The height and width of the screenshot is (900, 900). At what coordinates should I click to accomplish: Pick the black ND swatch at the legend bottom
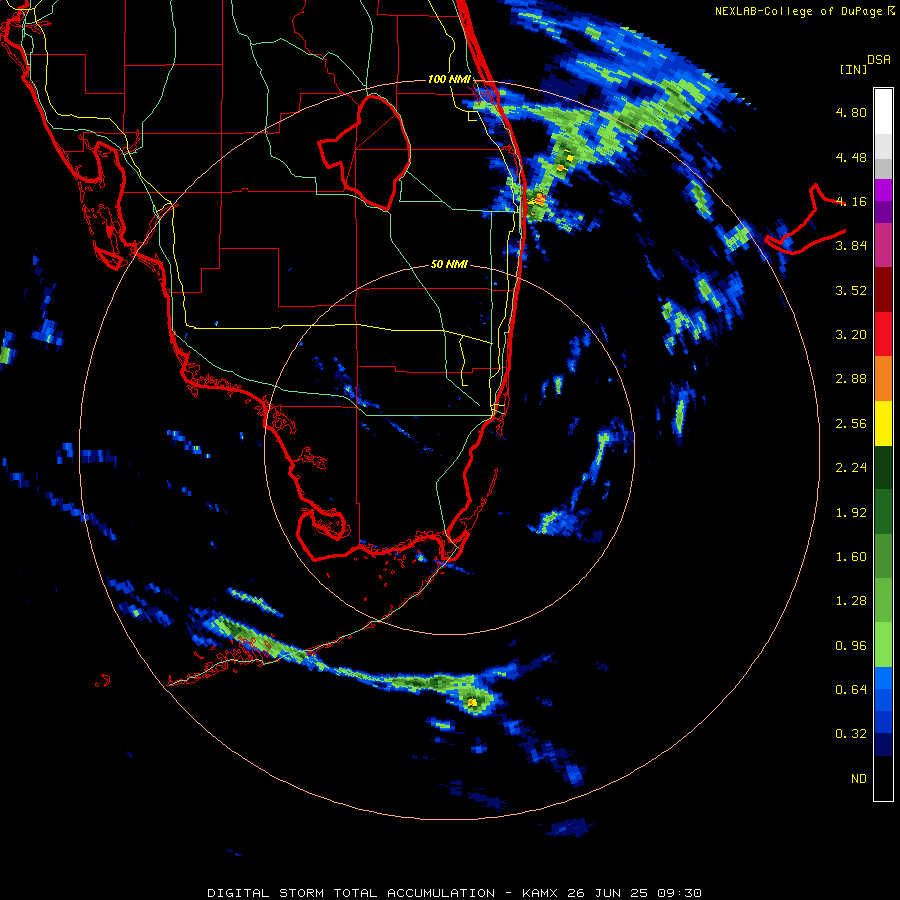tap(883, 778)
